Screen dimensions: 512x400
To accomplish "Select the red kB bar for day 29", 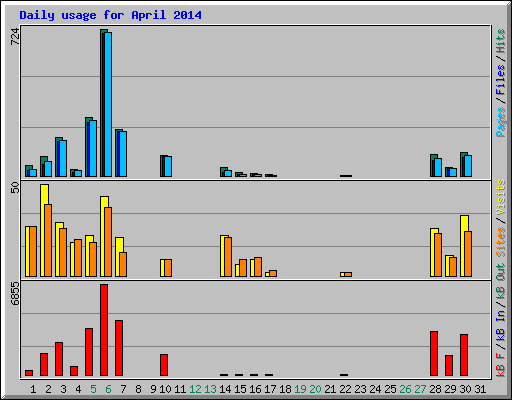I will click(x=449, y=366).
